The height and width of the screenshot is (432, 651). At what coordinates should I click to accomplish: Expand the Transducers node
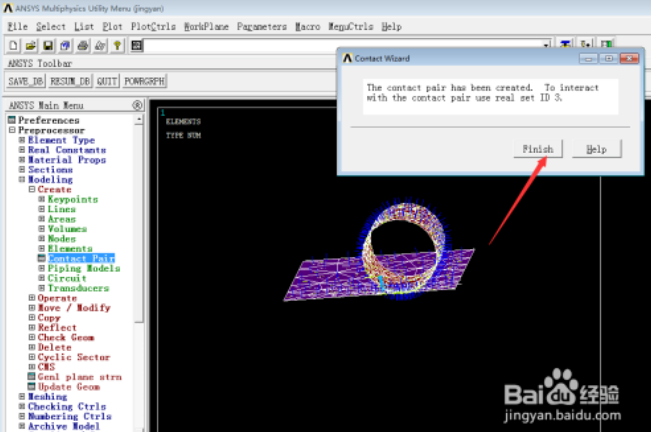(x=42, y=288)
